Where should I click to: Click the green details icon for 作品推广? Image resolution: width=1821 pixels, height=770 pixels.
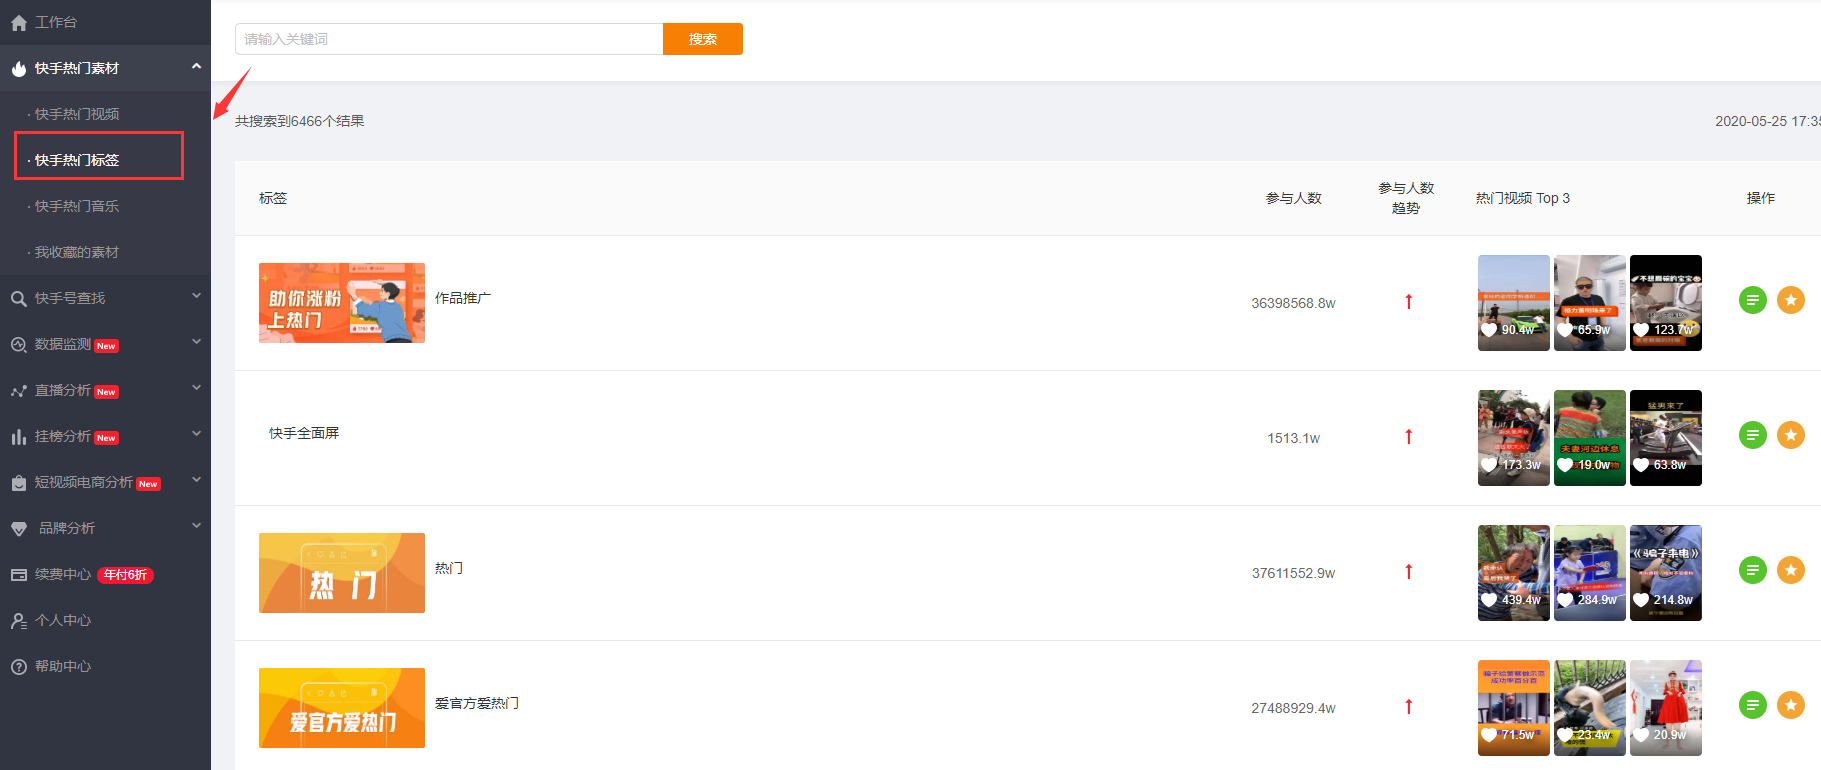[x=1753, y=300]
